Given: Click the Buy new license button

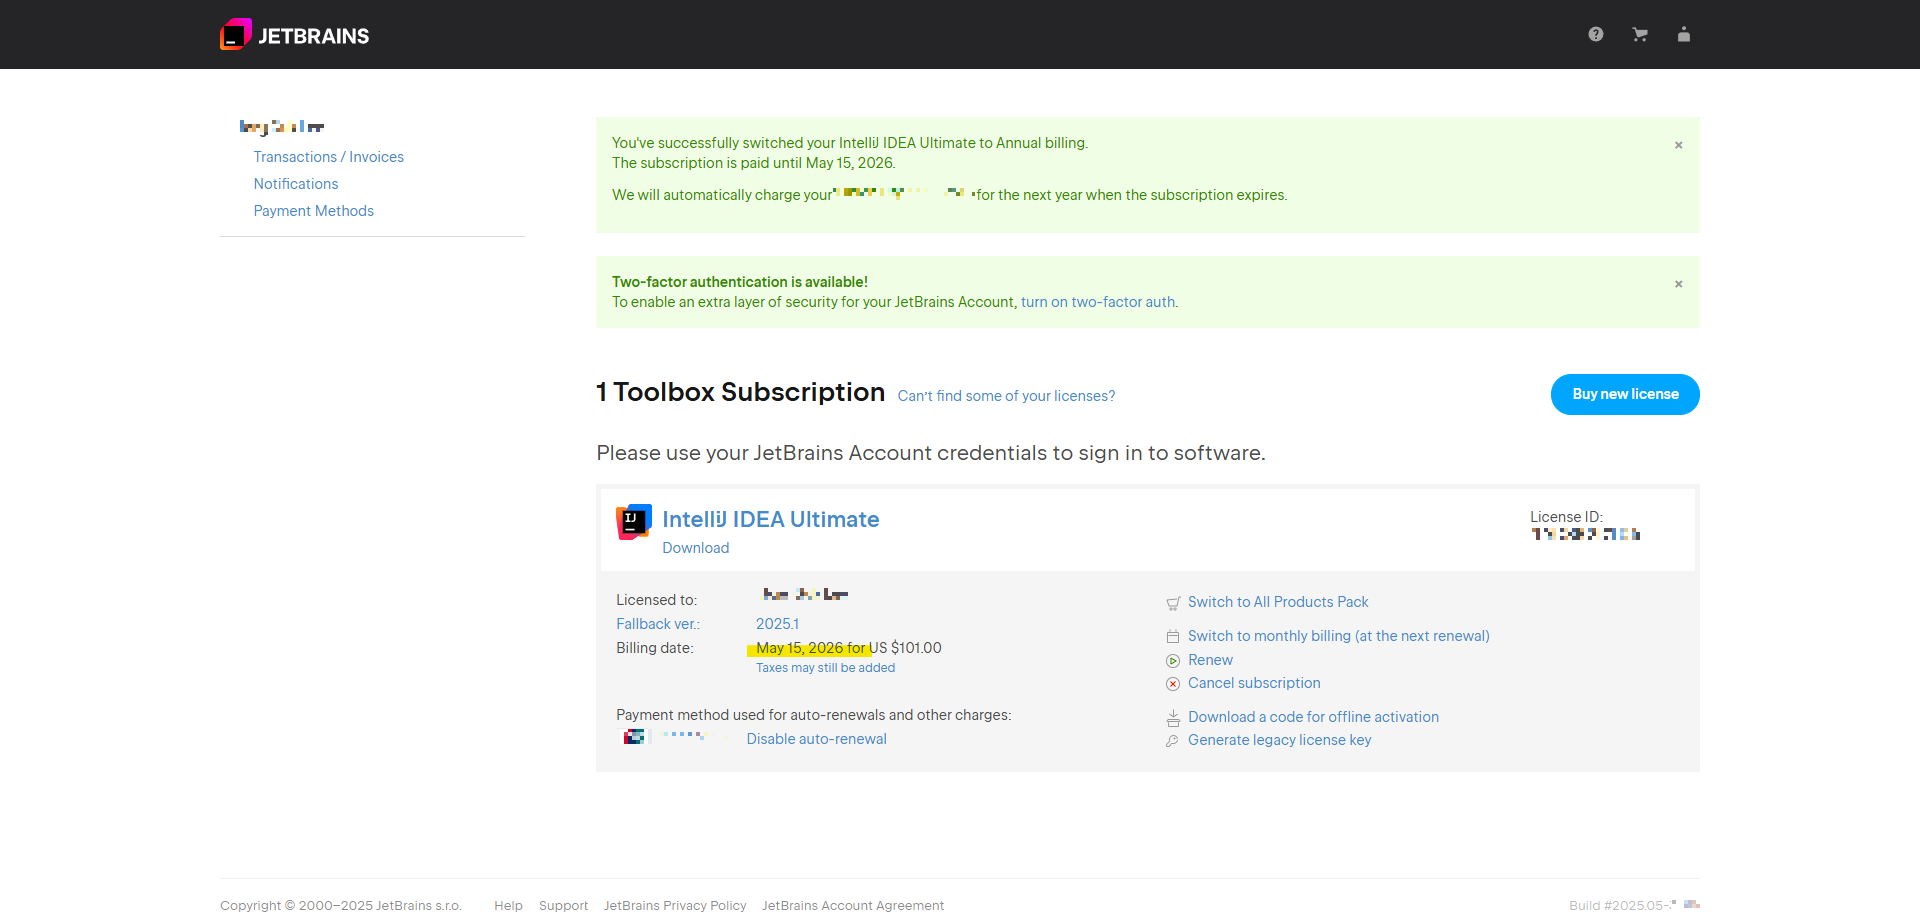Looking at the screenshot, I should [1625, 394].
